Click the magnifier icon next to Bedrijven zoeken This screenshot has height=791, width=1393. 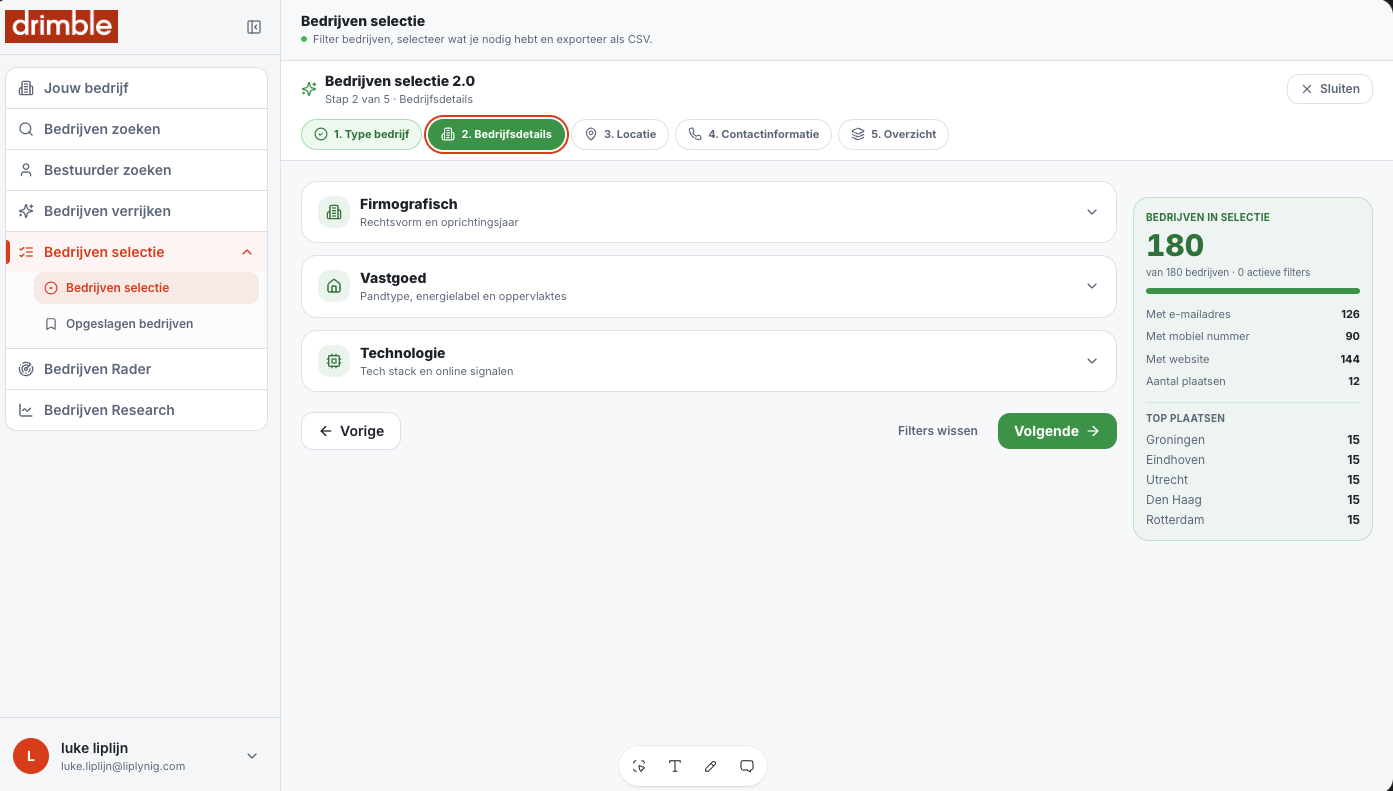coord(26,129)
